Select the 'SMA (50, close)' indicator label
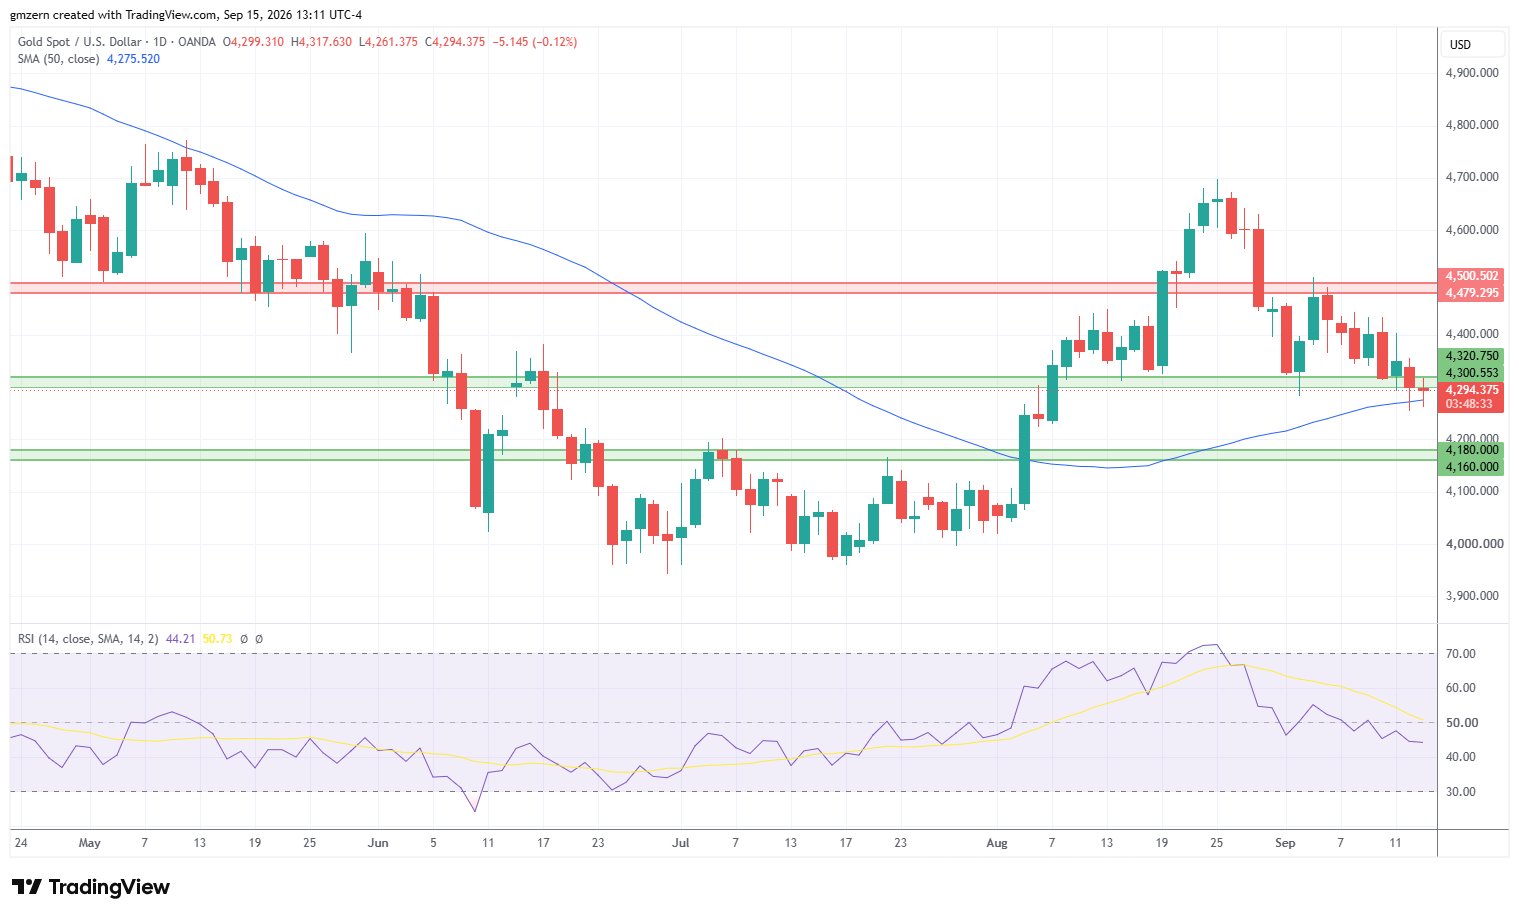1519x917 pixels. [x=58, y=59]
